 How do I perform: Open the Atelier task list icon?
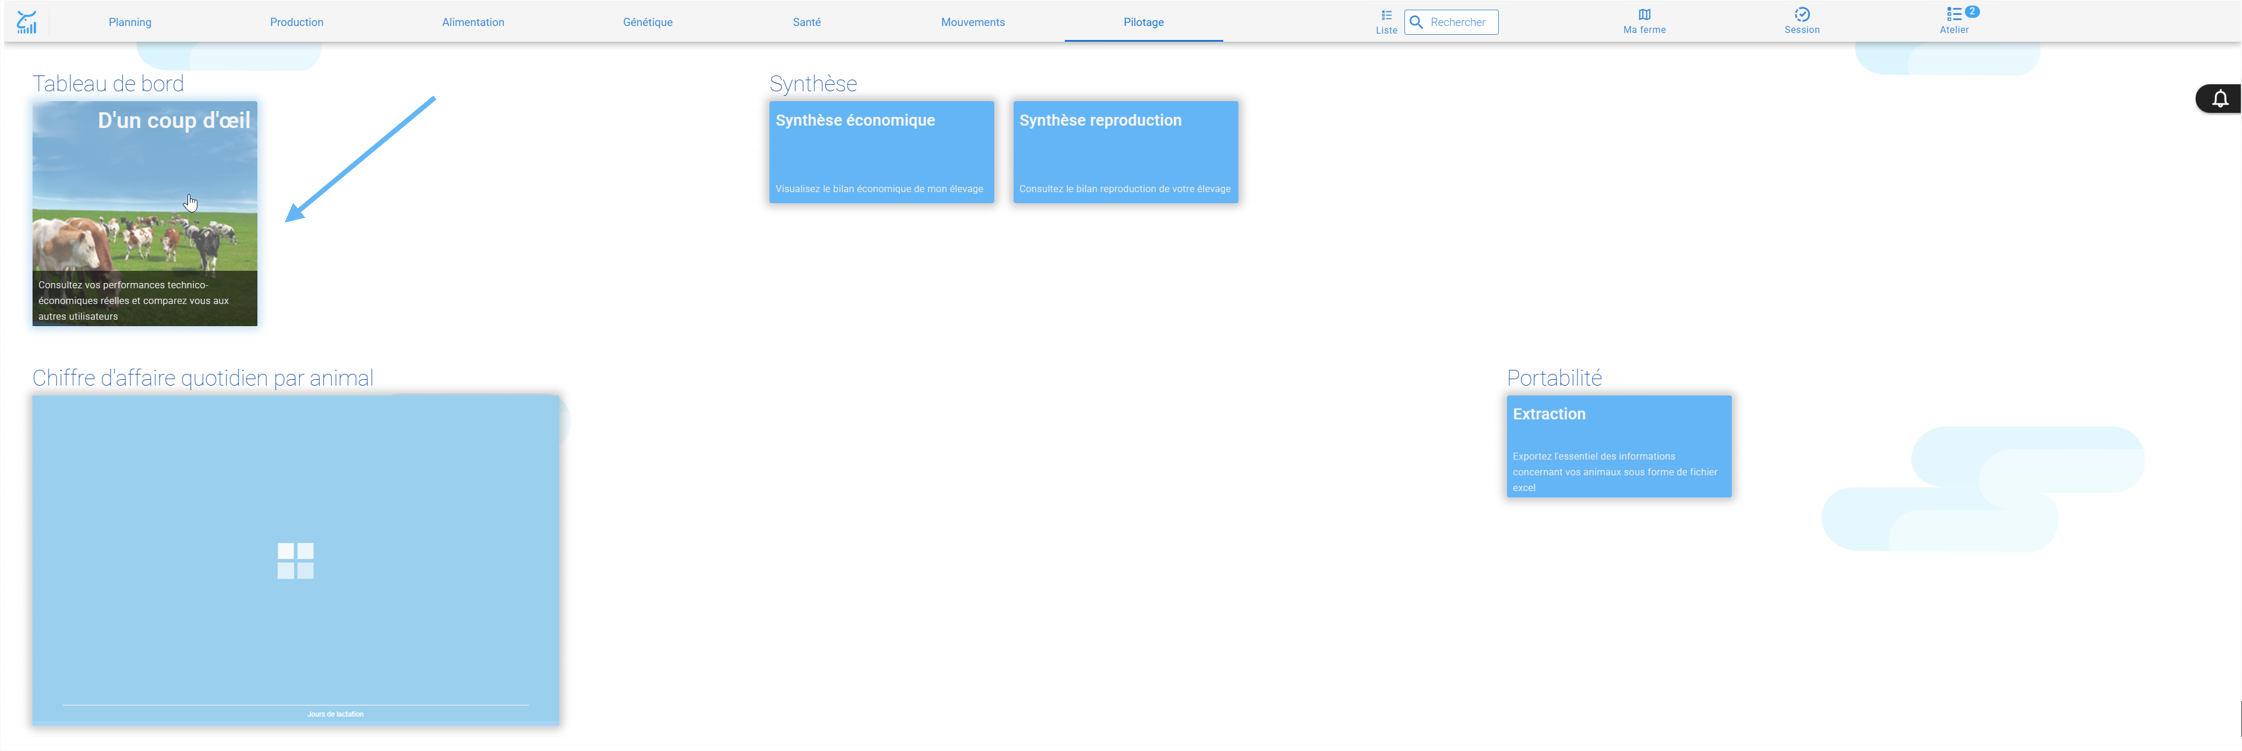(1953, 14)
